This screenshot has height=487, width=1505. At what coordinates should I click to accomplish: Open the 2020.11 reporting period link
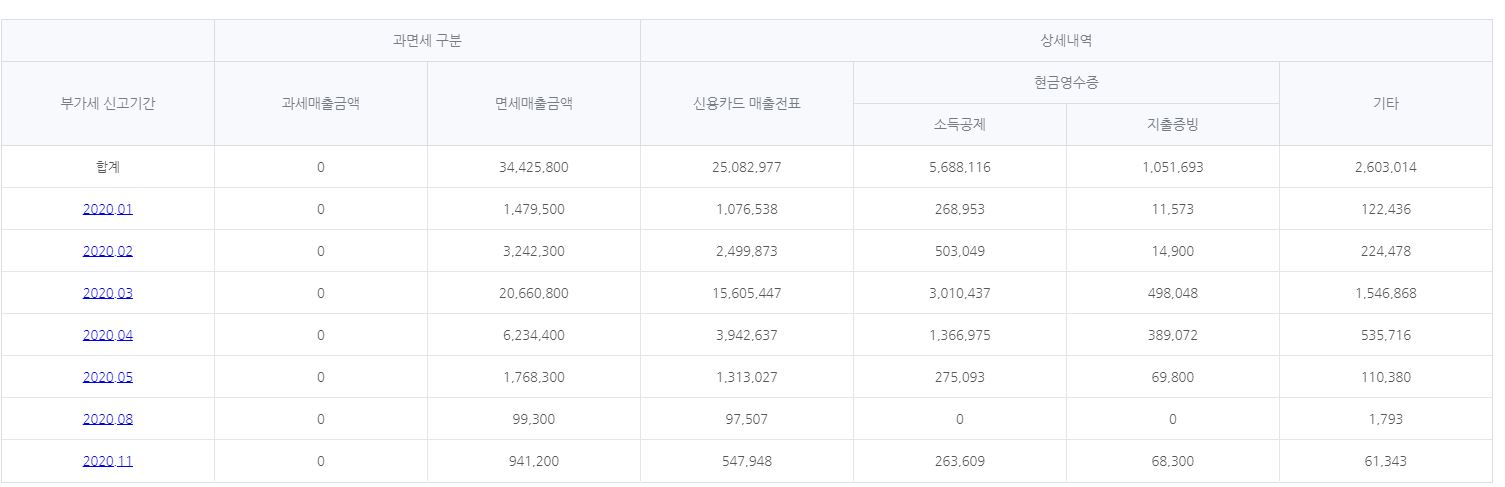107,461
